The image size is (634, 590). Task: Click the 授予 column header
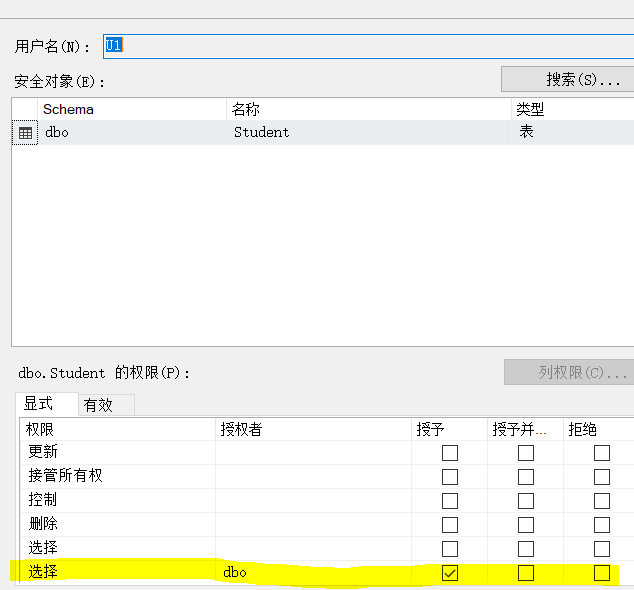click(x=450, y=429)
